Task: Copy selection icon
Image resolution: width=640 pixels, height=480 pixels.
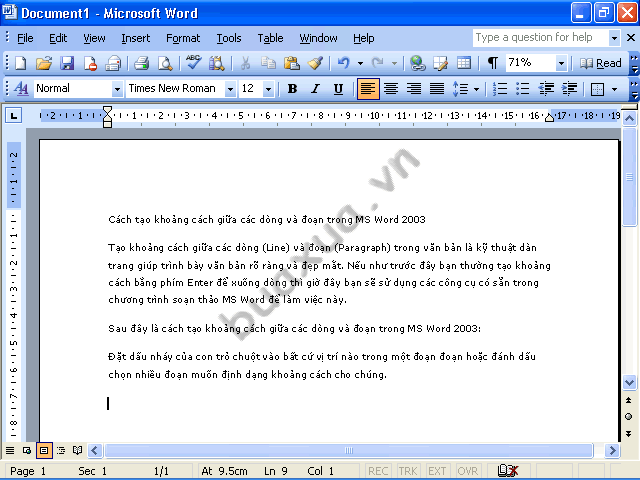Action: click(x=269, y=63)
